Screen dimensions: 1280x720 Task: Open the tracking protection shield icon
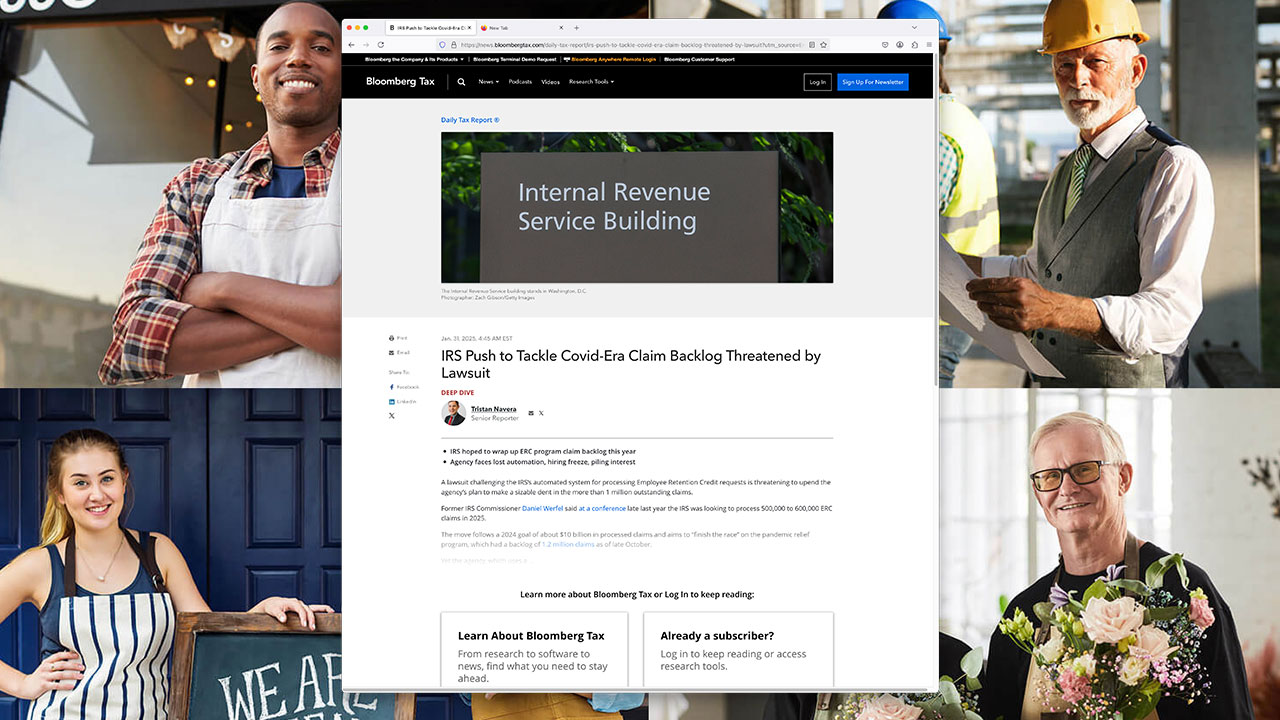coord(442,45)
